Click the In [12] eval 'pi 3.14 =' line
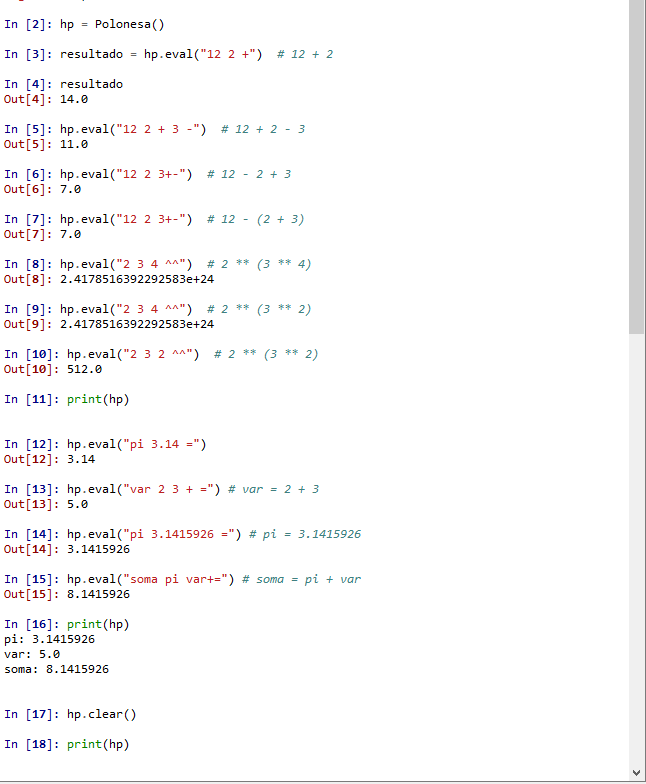646x784 pixels. pos(105,444)
